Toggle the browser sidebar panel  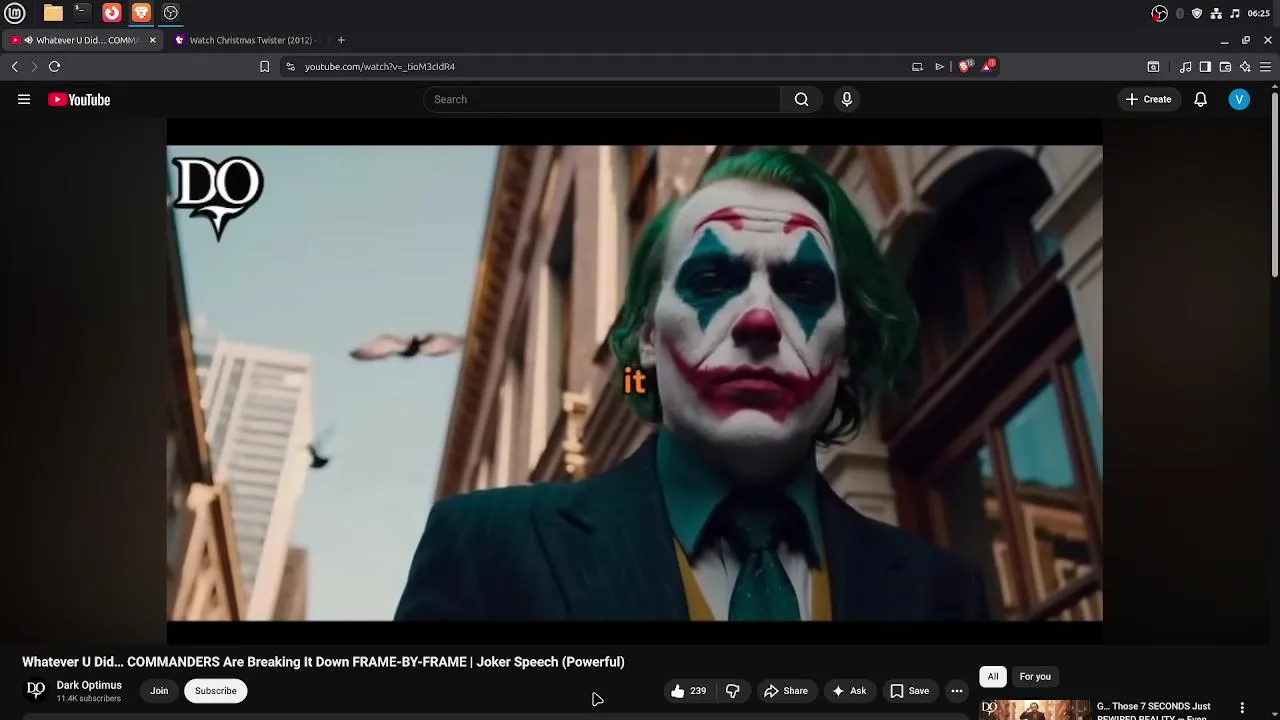pyautogui.click(x=1205, y=66)
